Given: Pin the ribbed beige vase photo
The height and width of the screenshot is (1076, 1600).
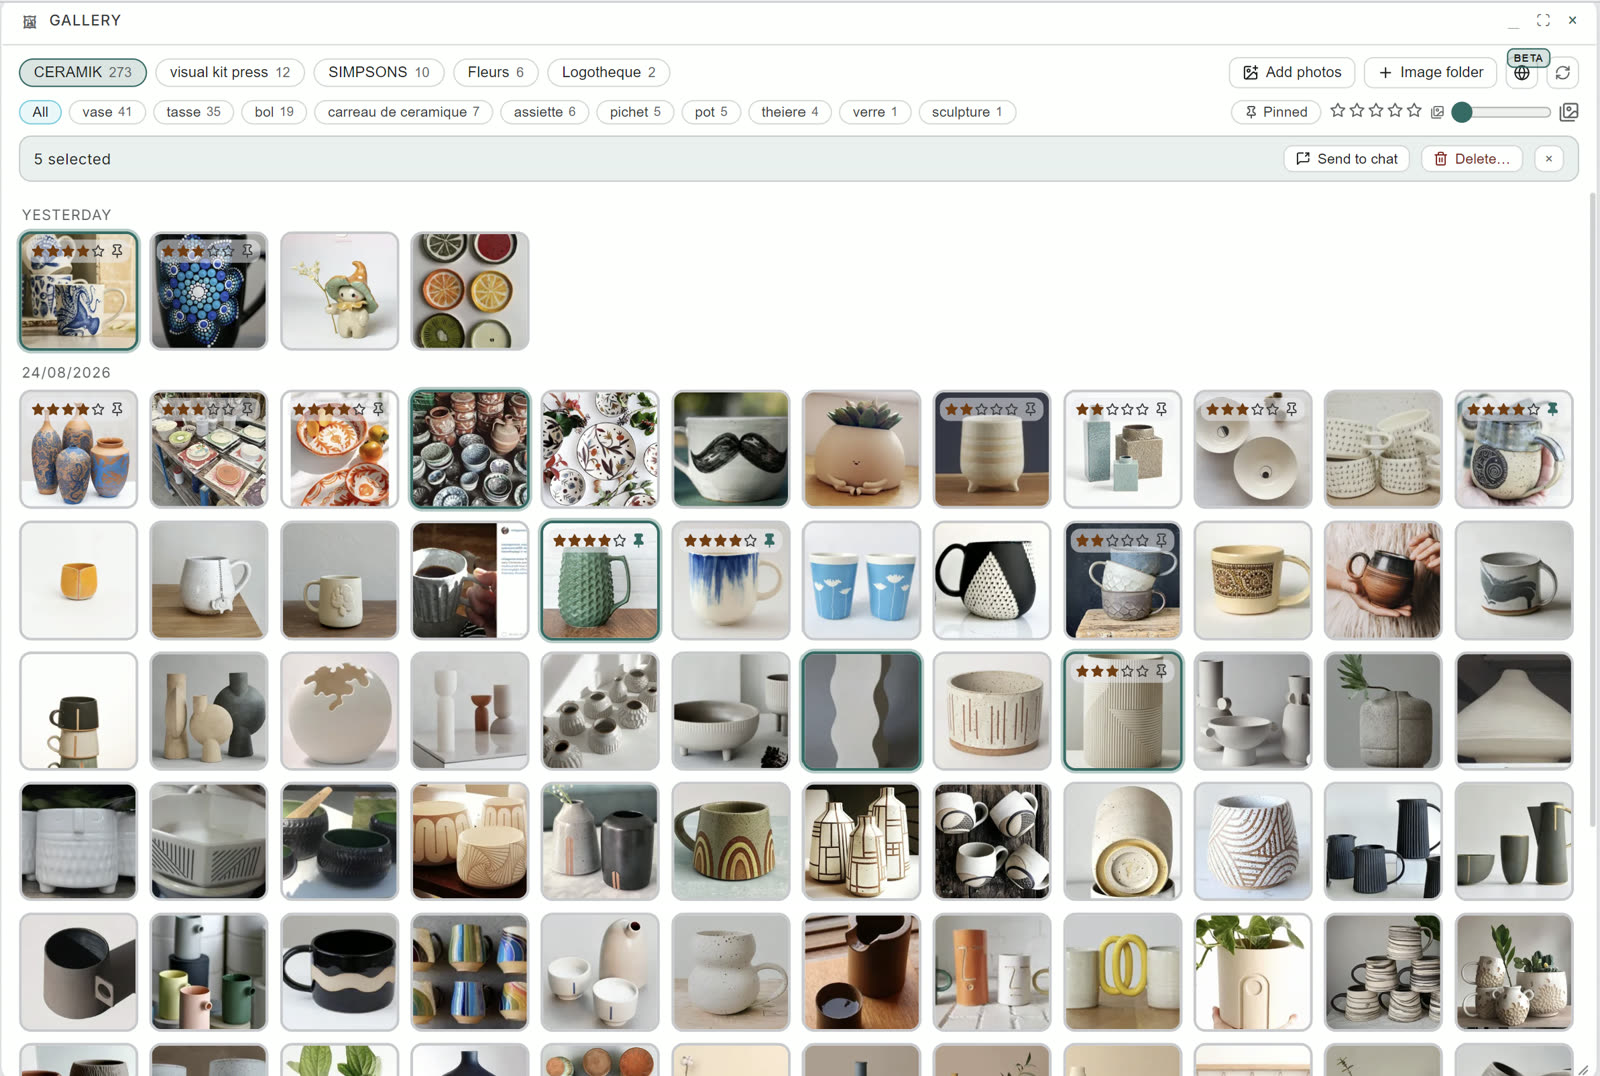Looking at the screenshot, I should coord(1161,671).
